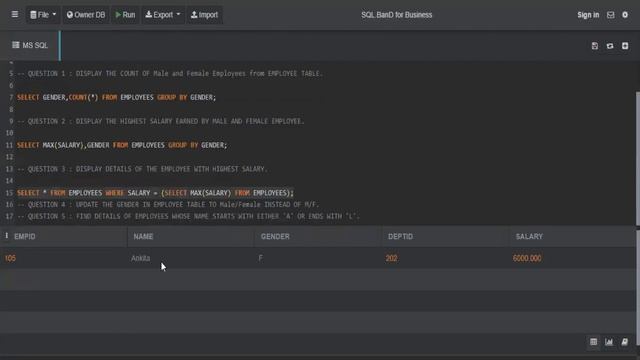Click the save file icon in editor

pos(595,46)
